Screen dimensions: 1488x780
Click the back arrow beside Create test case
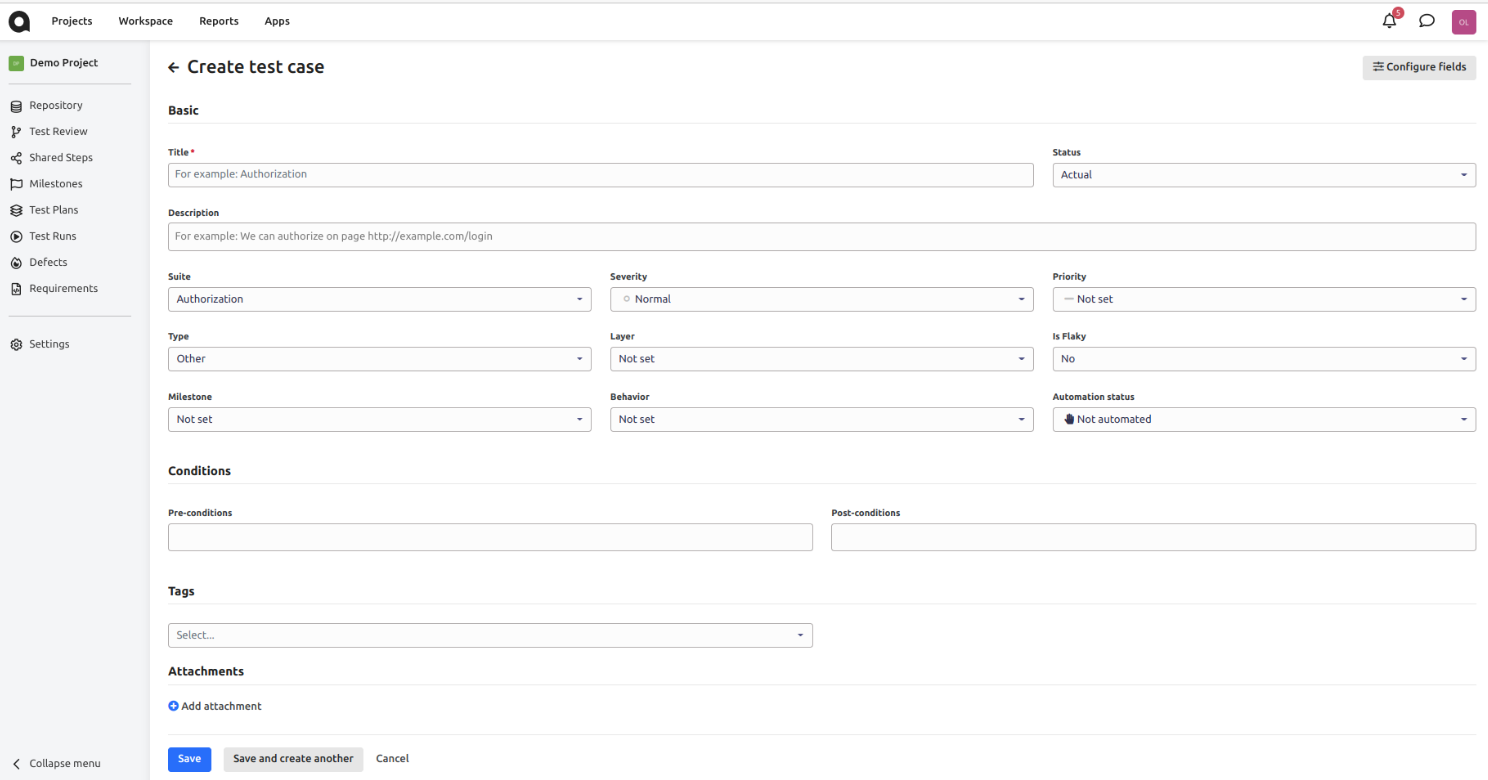[x=174, y=67]
